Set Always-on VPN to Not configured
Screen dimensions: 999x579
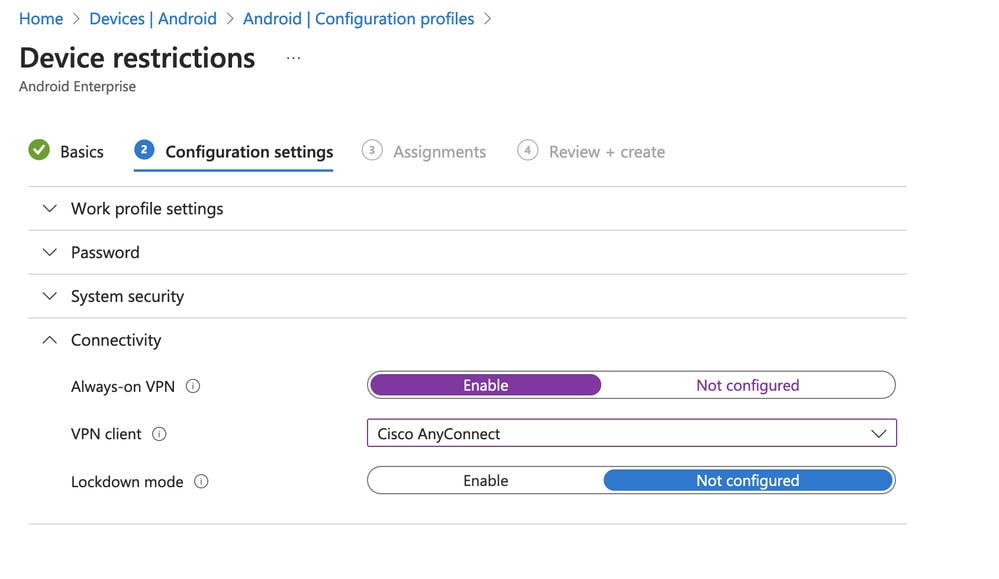tap(747, 385)
